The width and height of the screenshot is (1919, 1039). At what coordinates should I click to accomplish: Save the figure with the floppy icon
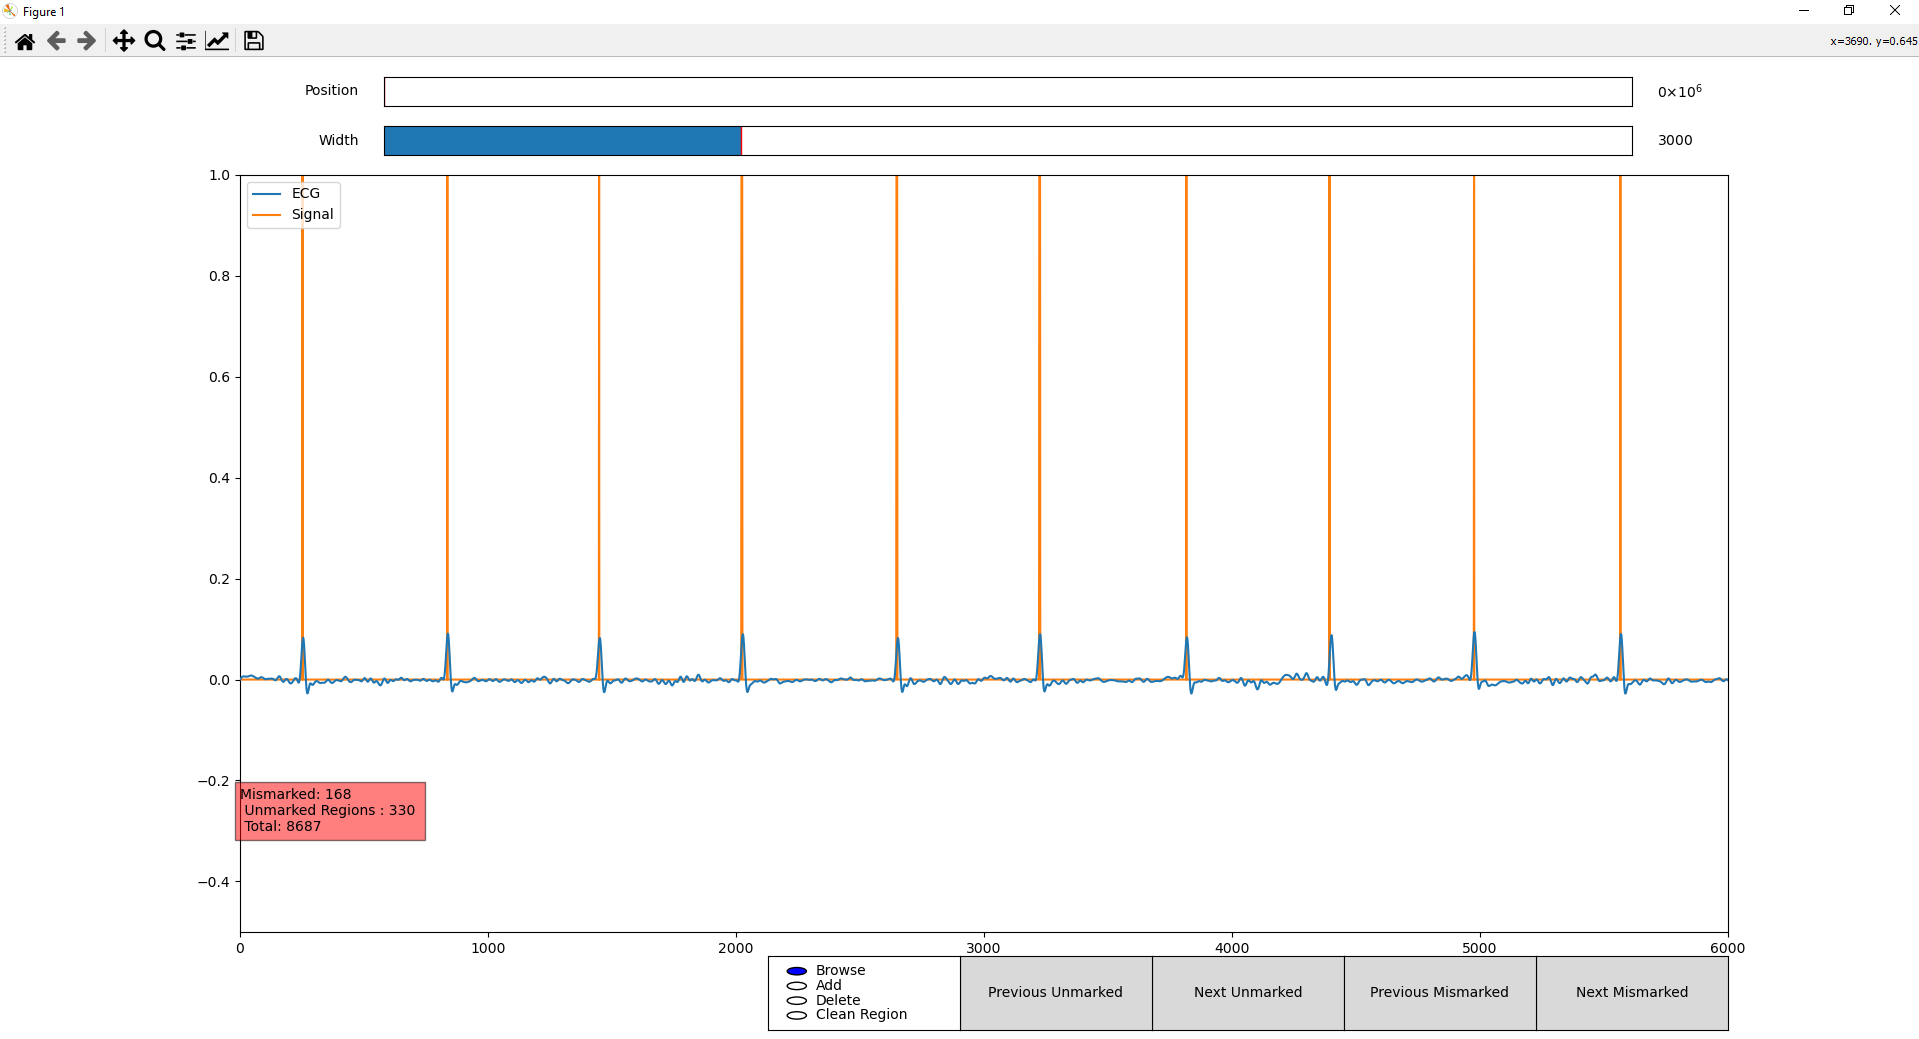(x=254, y=41)
